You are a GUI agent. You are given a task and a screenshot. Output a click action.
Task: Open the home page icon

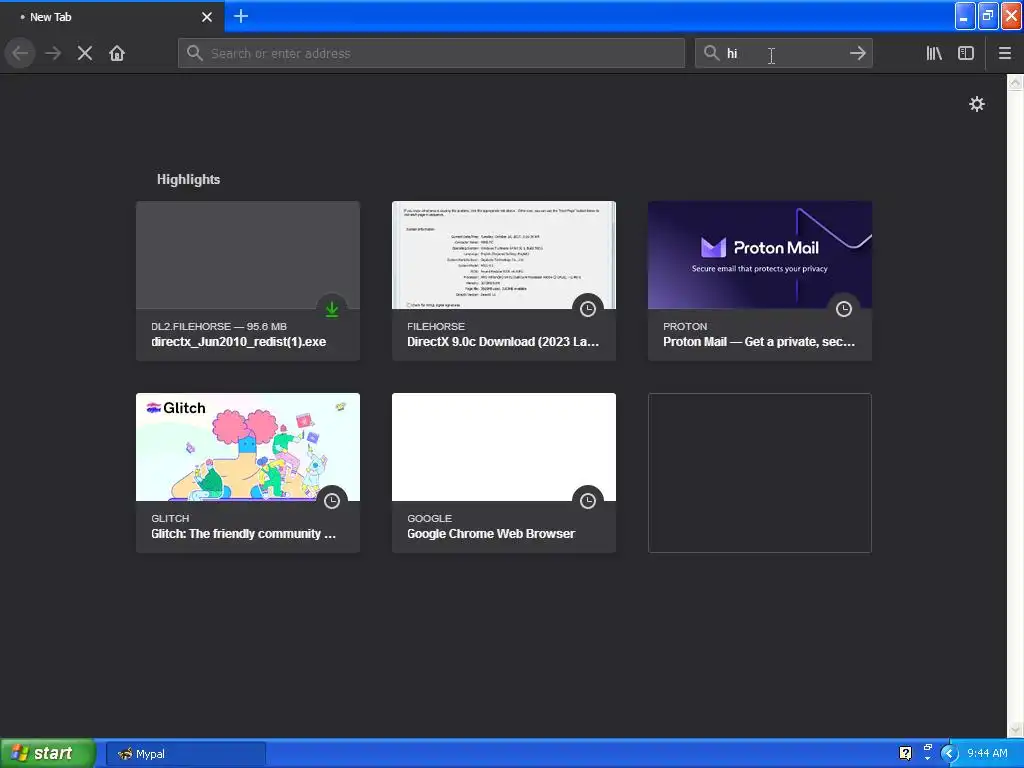117,53
